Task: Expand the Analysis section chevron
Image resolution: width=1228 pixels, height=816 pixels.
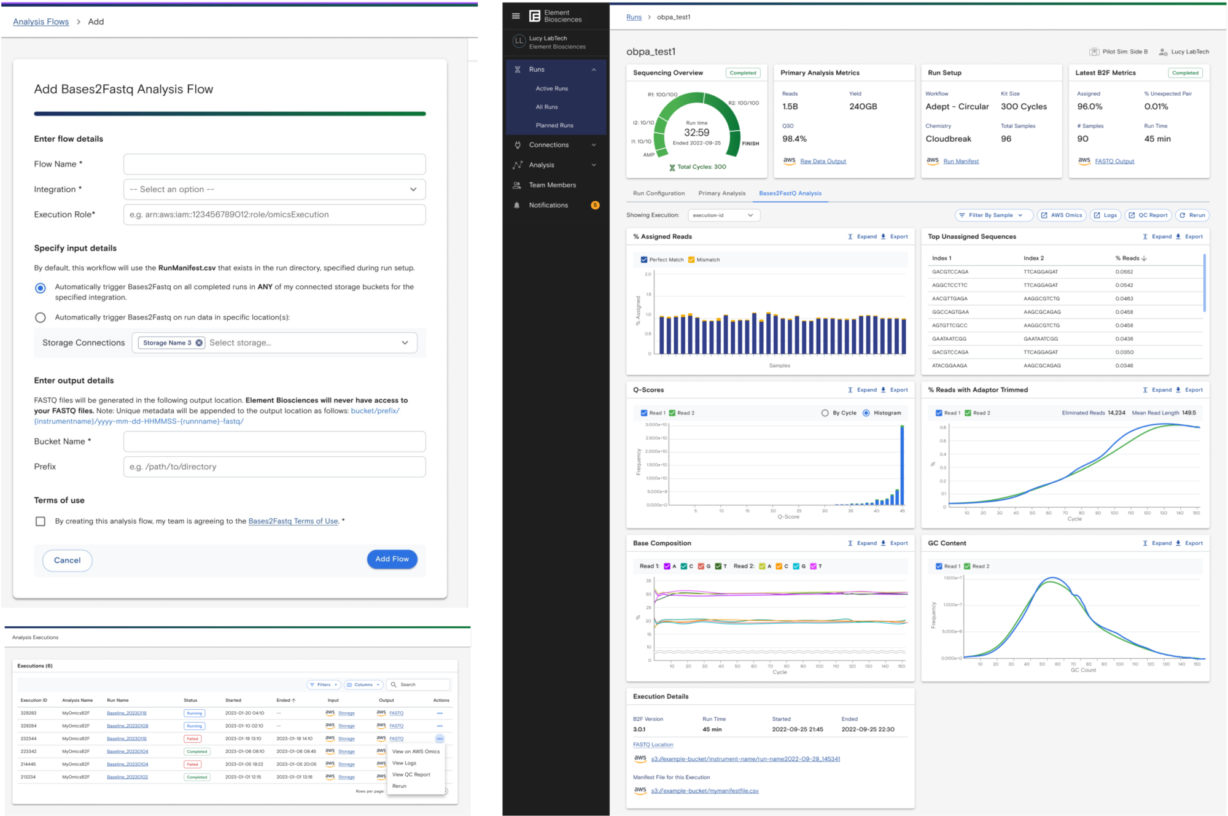Action: pos(594,165)
